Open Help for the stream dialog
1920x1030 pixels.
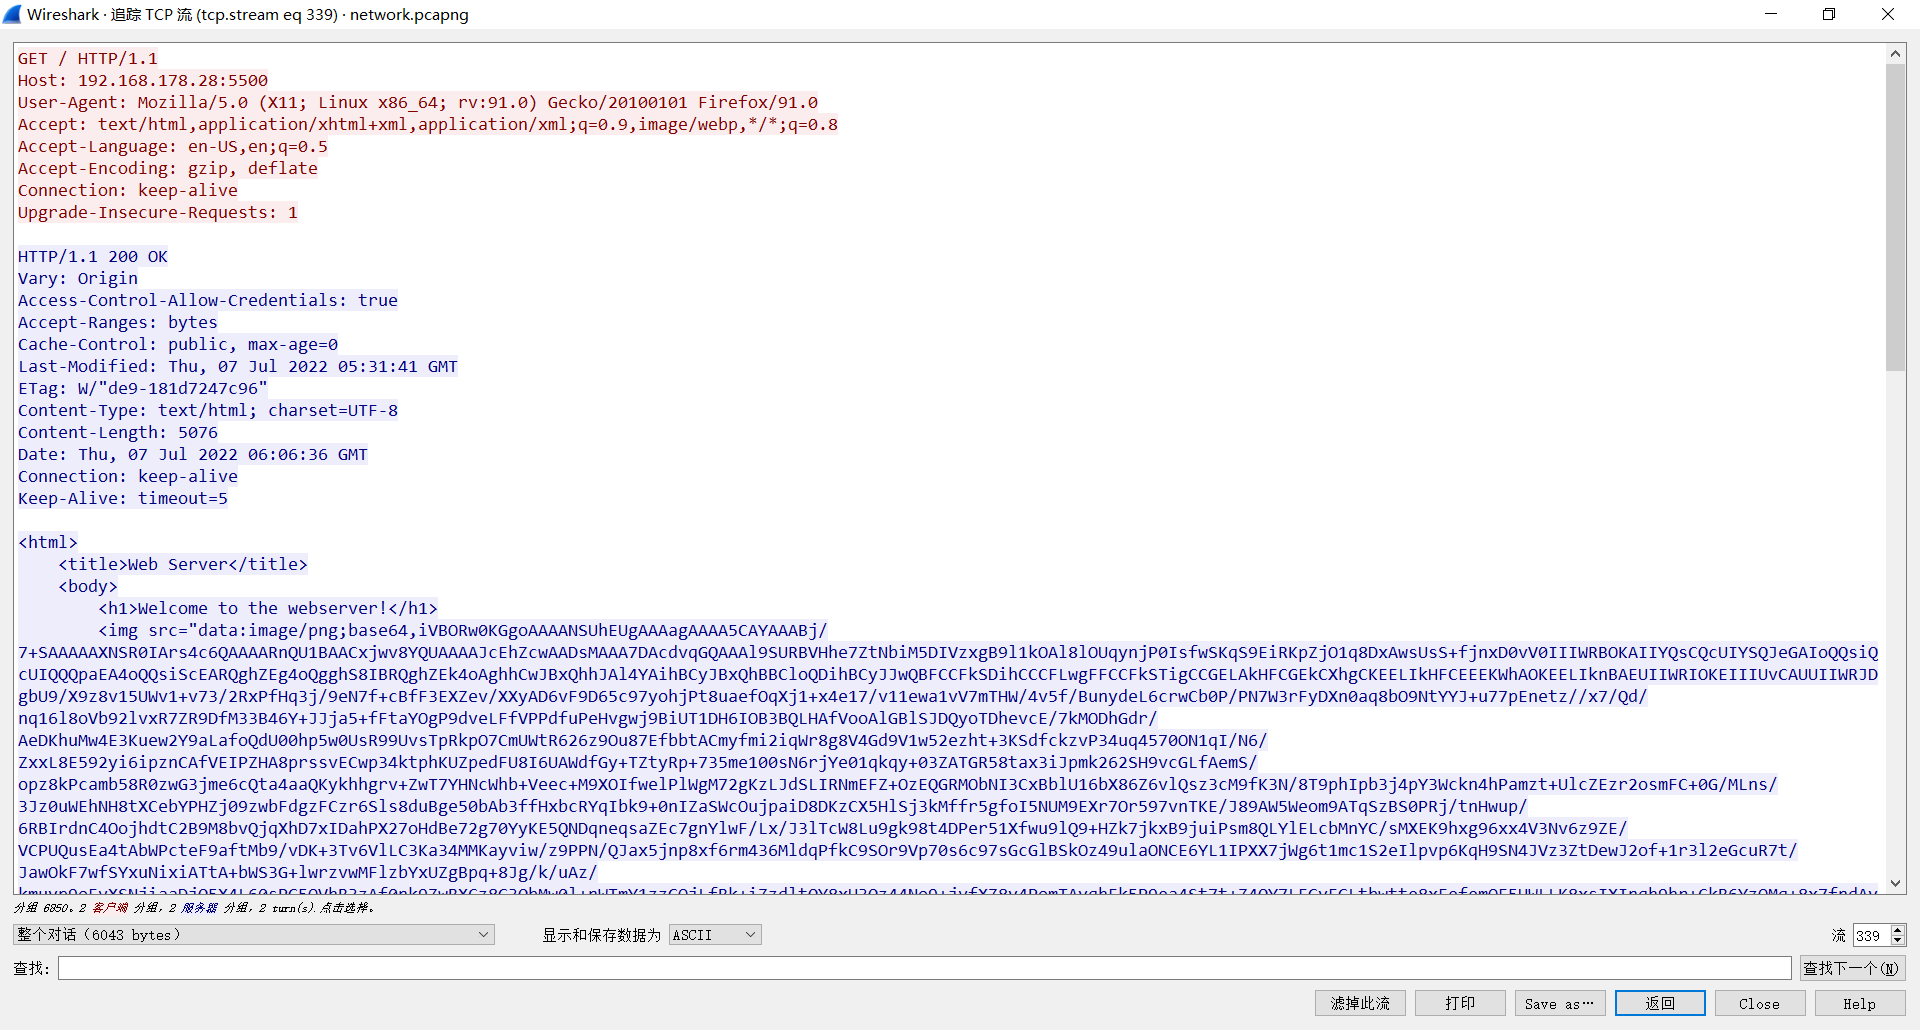(x=1859, y=1003)
